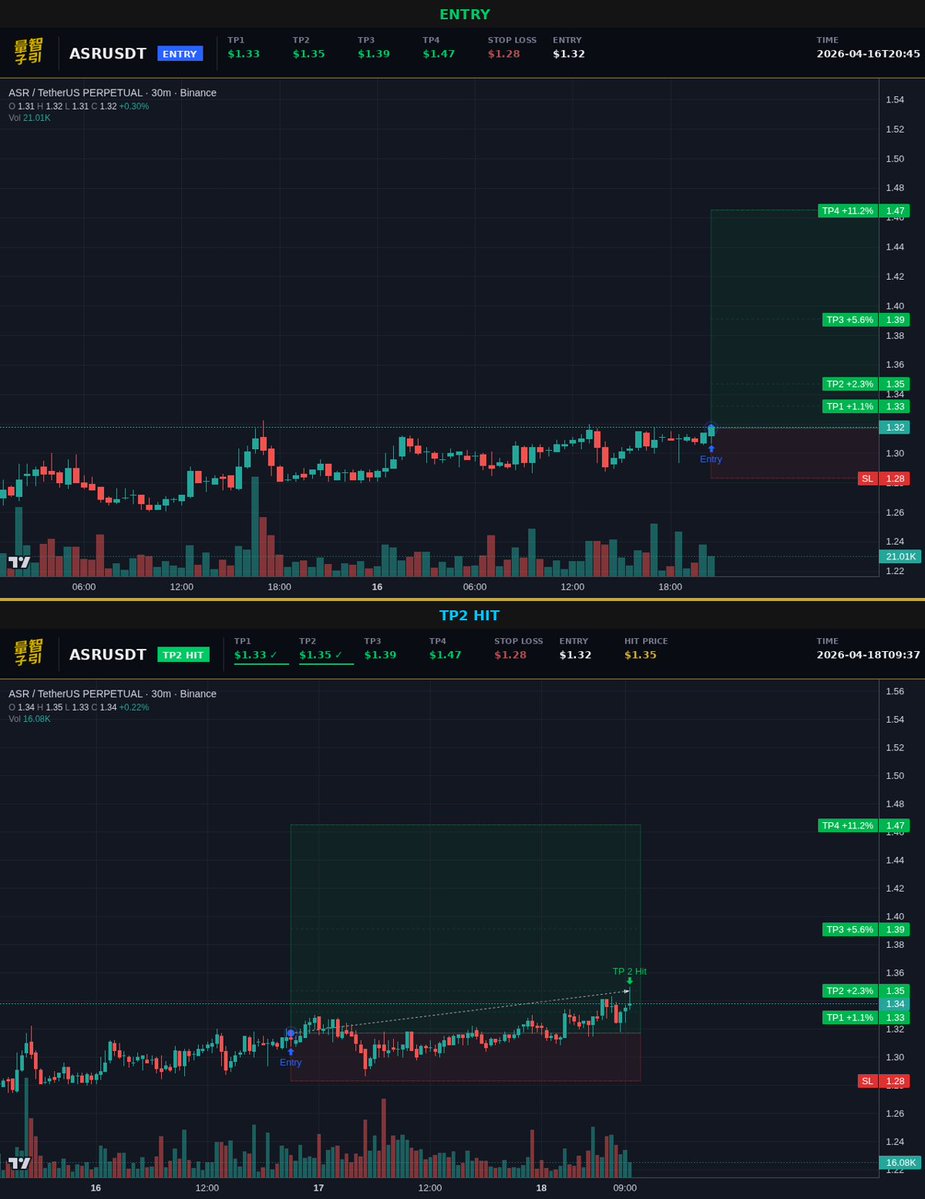Click the 'TP3 +5.6%' label on the ENTRY chart

pos(850,320)
